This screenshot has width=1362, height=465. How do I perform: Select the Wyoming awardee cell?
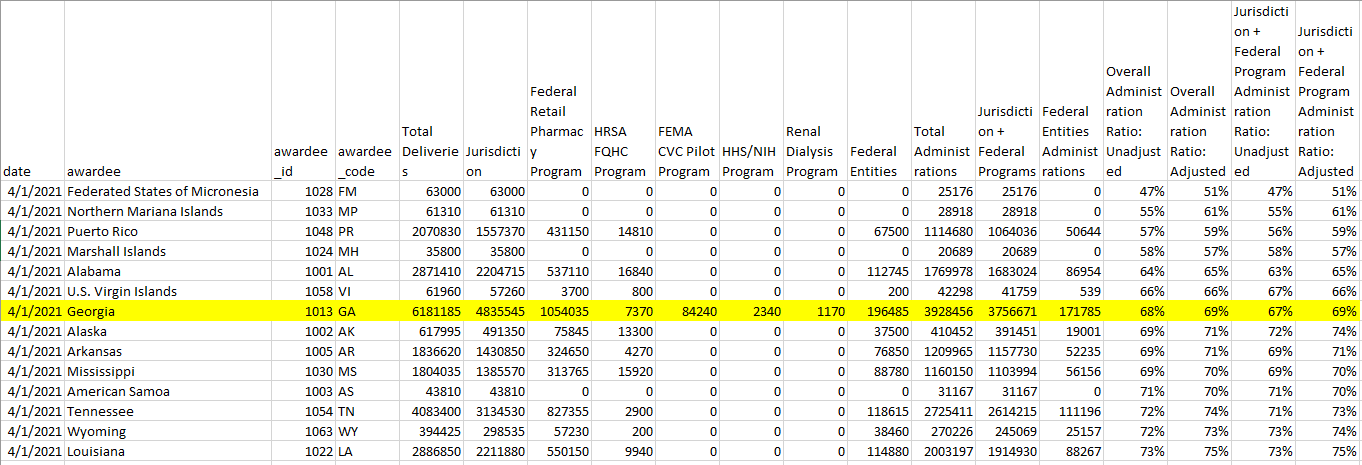(x=167, y=431)
